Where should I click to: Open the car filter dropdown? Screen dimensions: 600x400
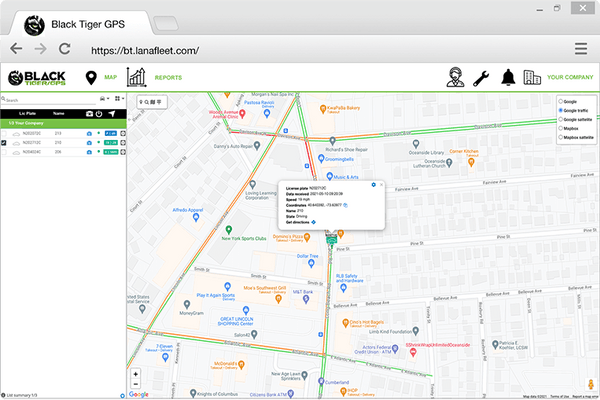coord(104,99)
